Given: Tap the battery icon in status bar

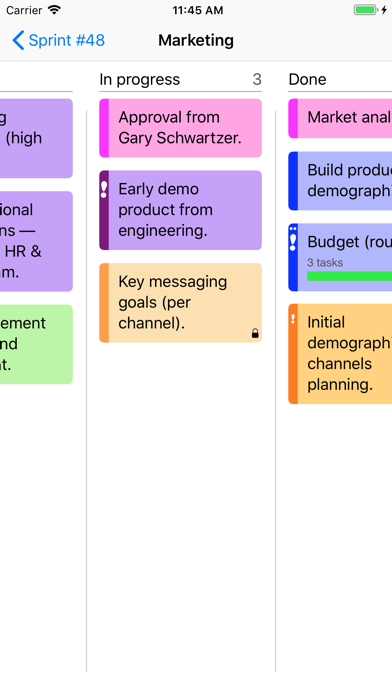Looking at the screenshot, I should (x=366, y=10).
